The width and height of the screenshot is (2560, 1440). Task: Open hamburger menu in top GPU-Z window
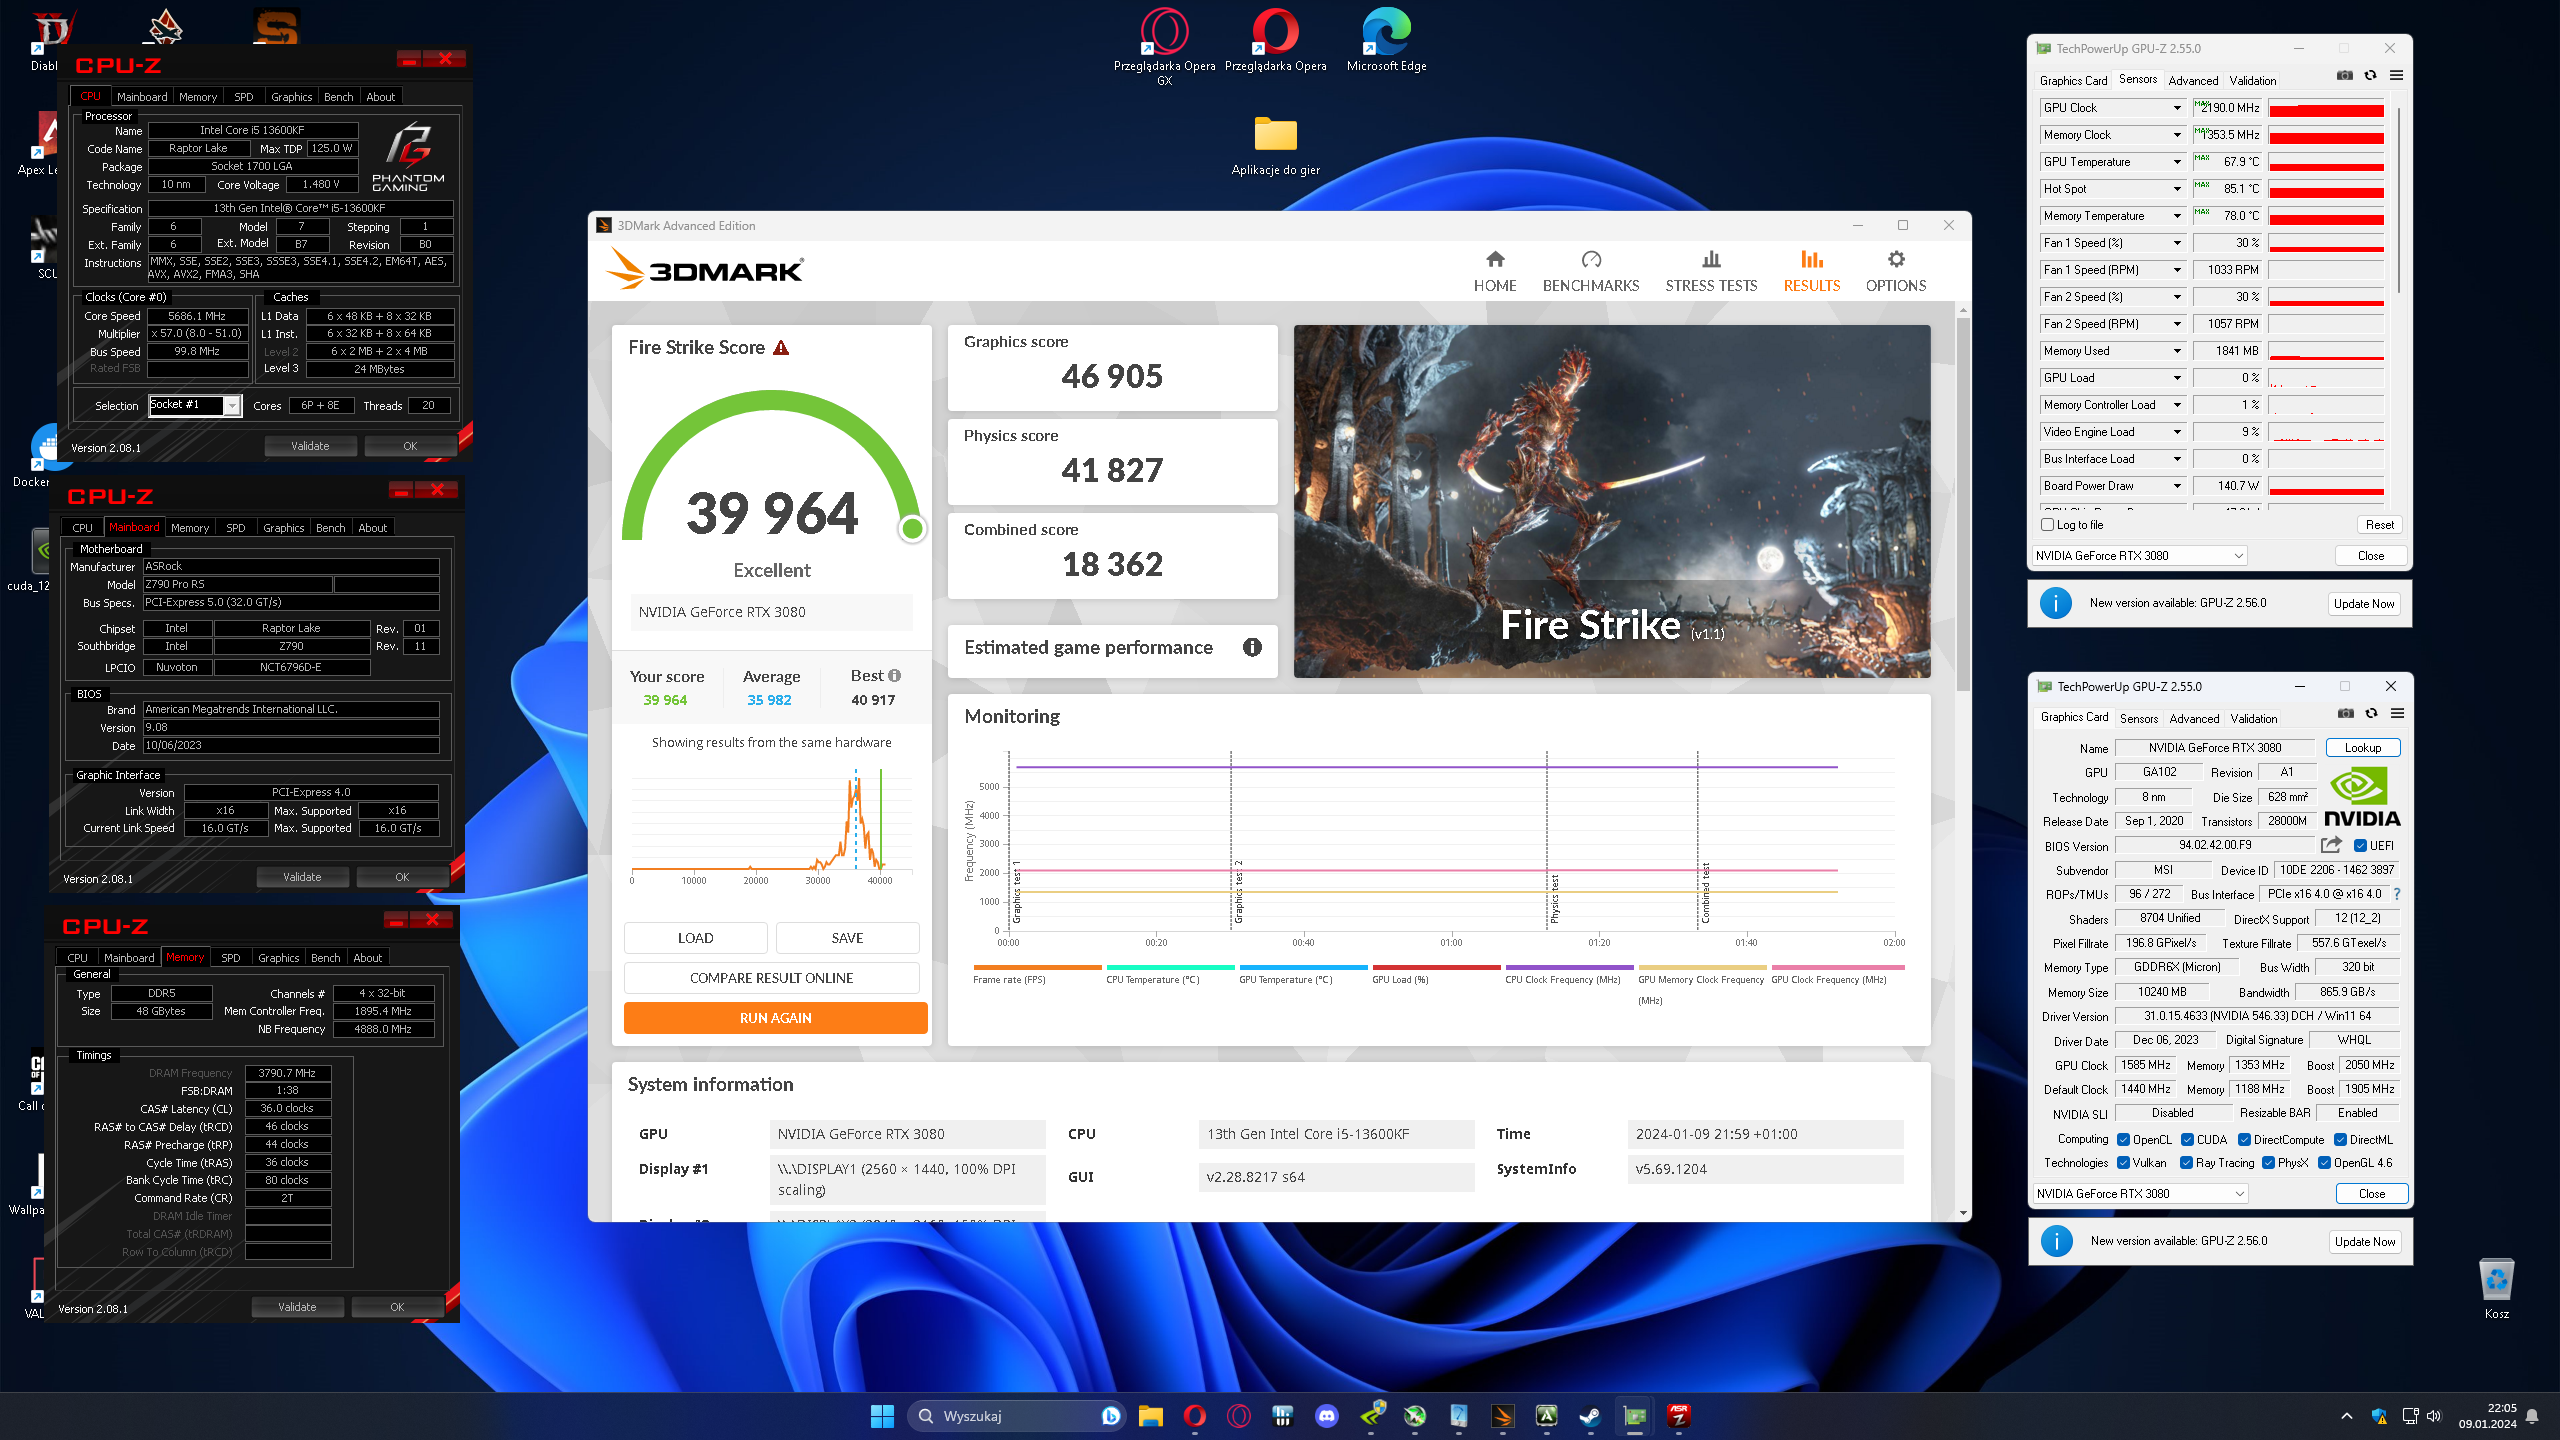(x=2396, y=76)
